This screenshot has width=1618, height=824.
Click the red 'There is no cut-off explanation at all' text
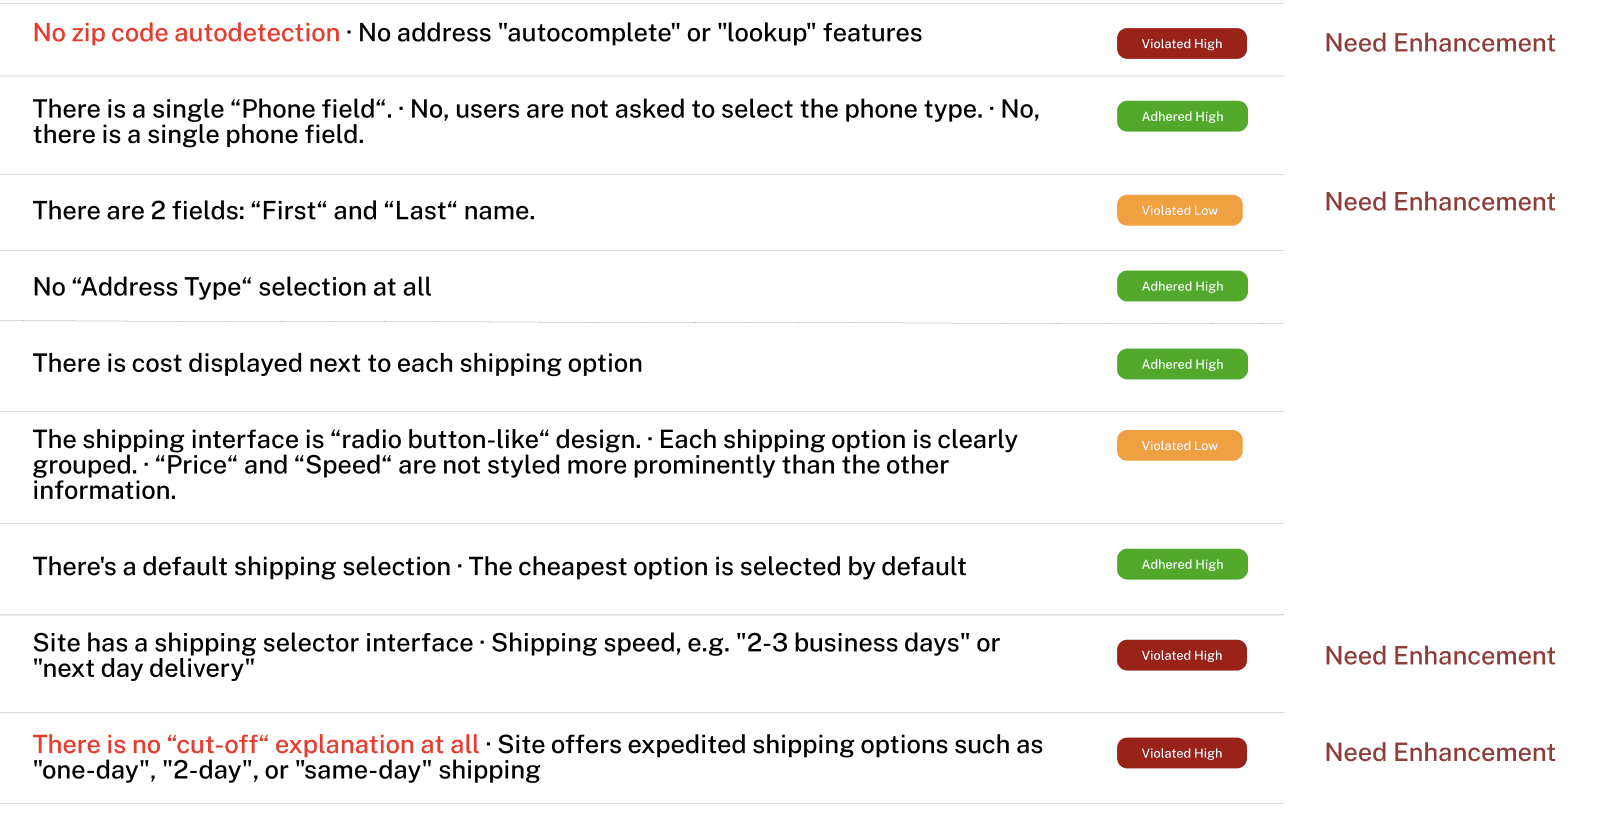pos(256,745)
